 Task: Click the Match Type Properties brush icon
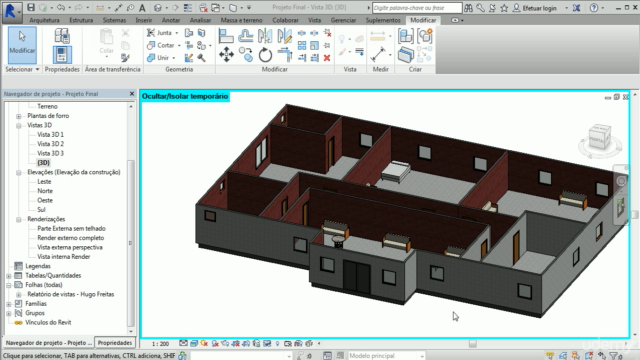point(125,58)
